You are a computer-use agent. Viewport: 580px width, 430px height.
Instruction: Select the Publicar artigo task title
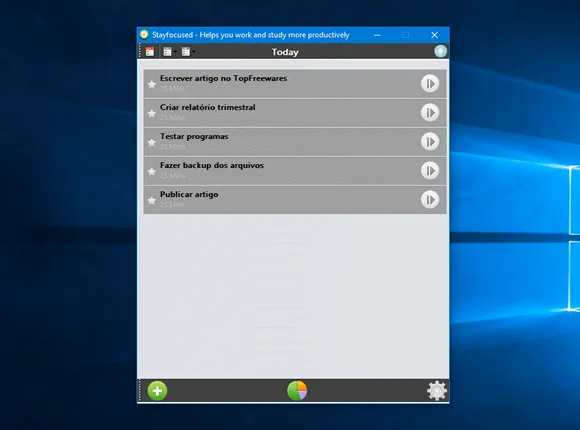[x=189, y=195]
